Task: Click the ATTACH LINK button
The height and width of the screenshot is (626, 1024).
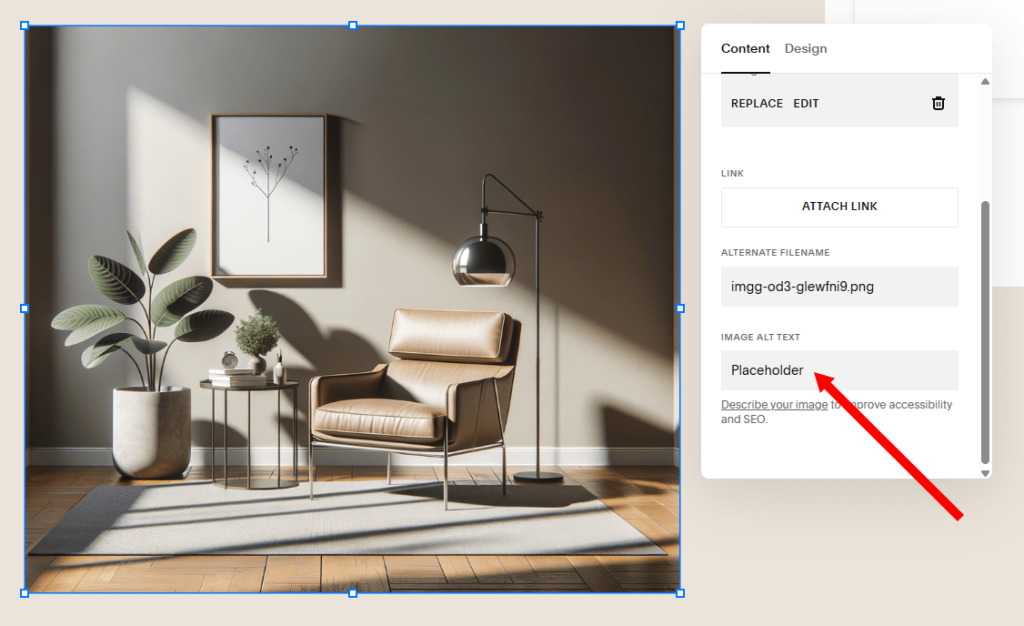Action: [839, 207]
